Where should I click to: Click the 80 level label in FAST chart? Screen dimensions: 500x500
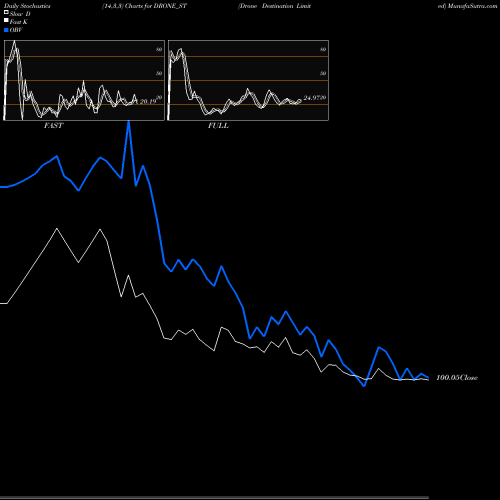(159, 49)
